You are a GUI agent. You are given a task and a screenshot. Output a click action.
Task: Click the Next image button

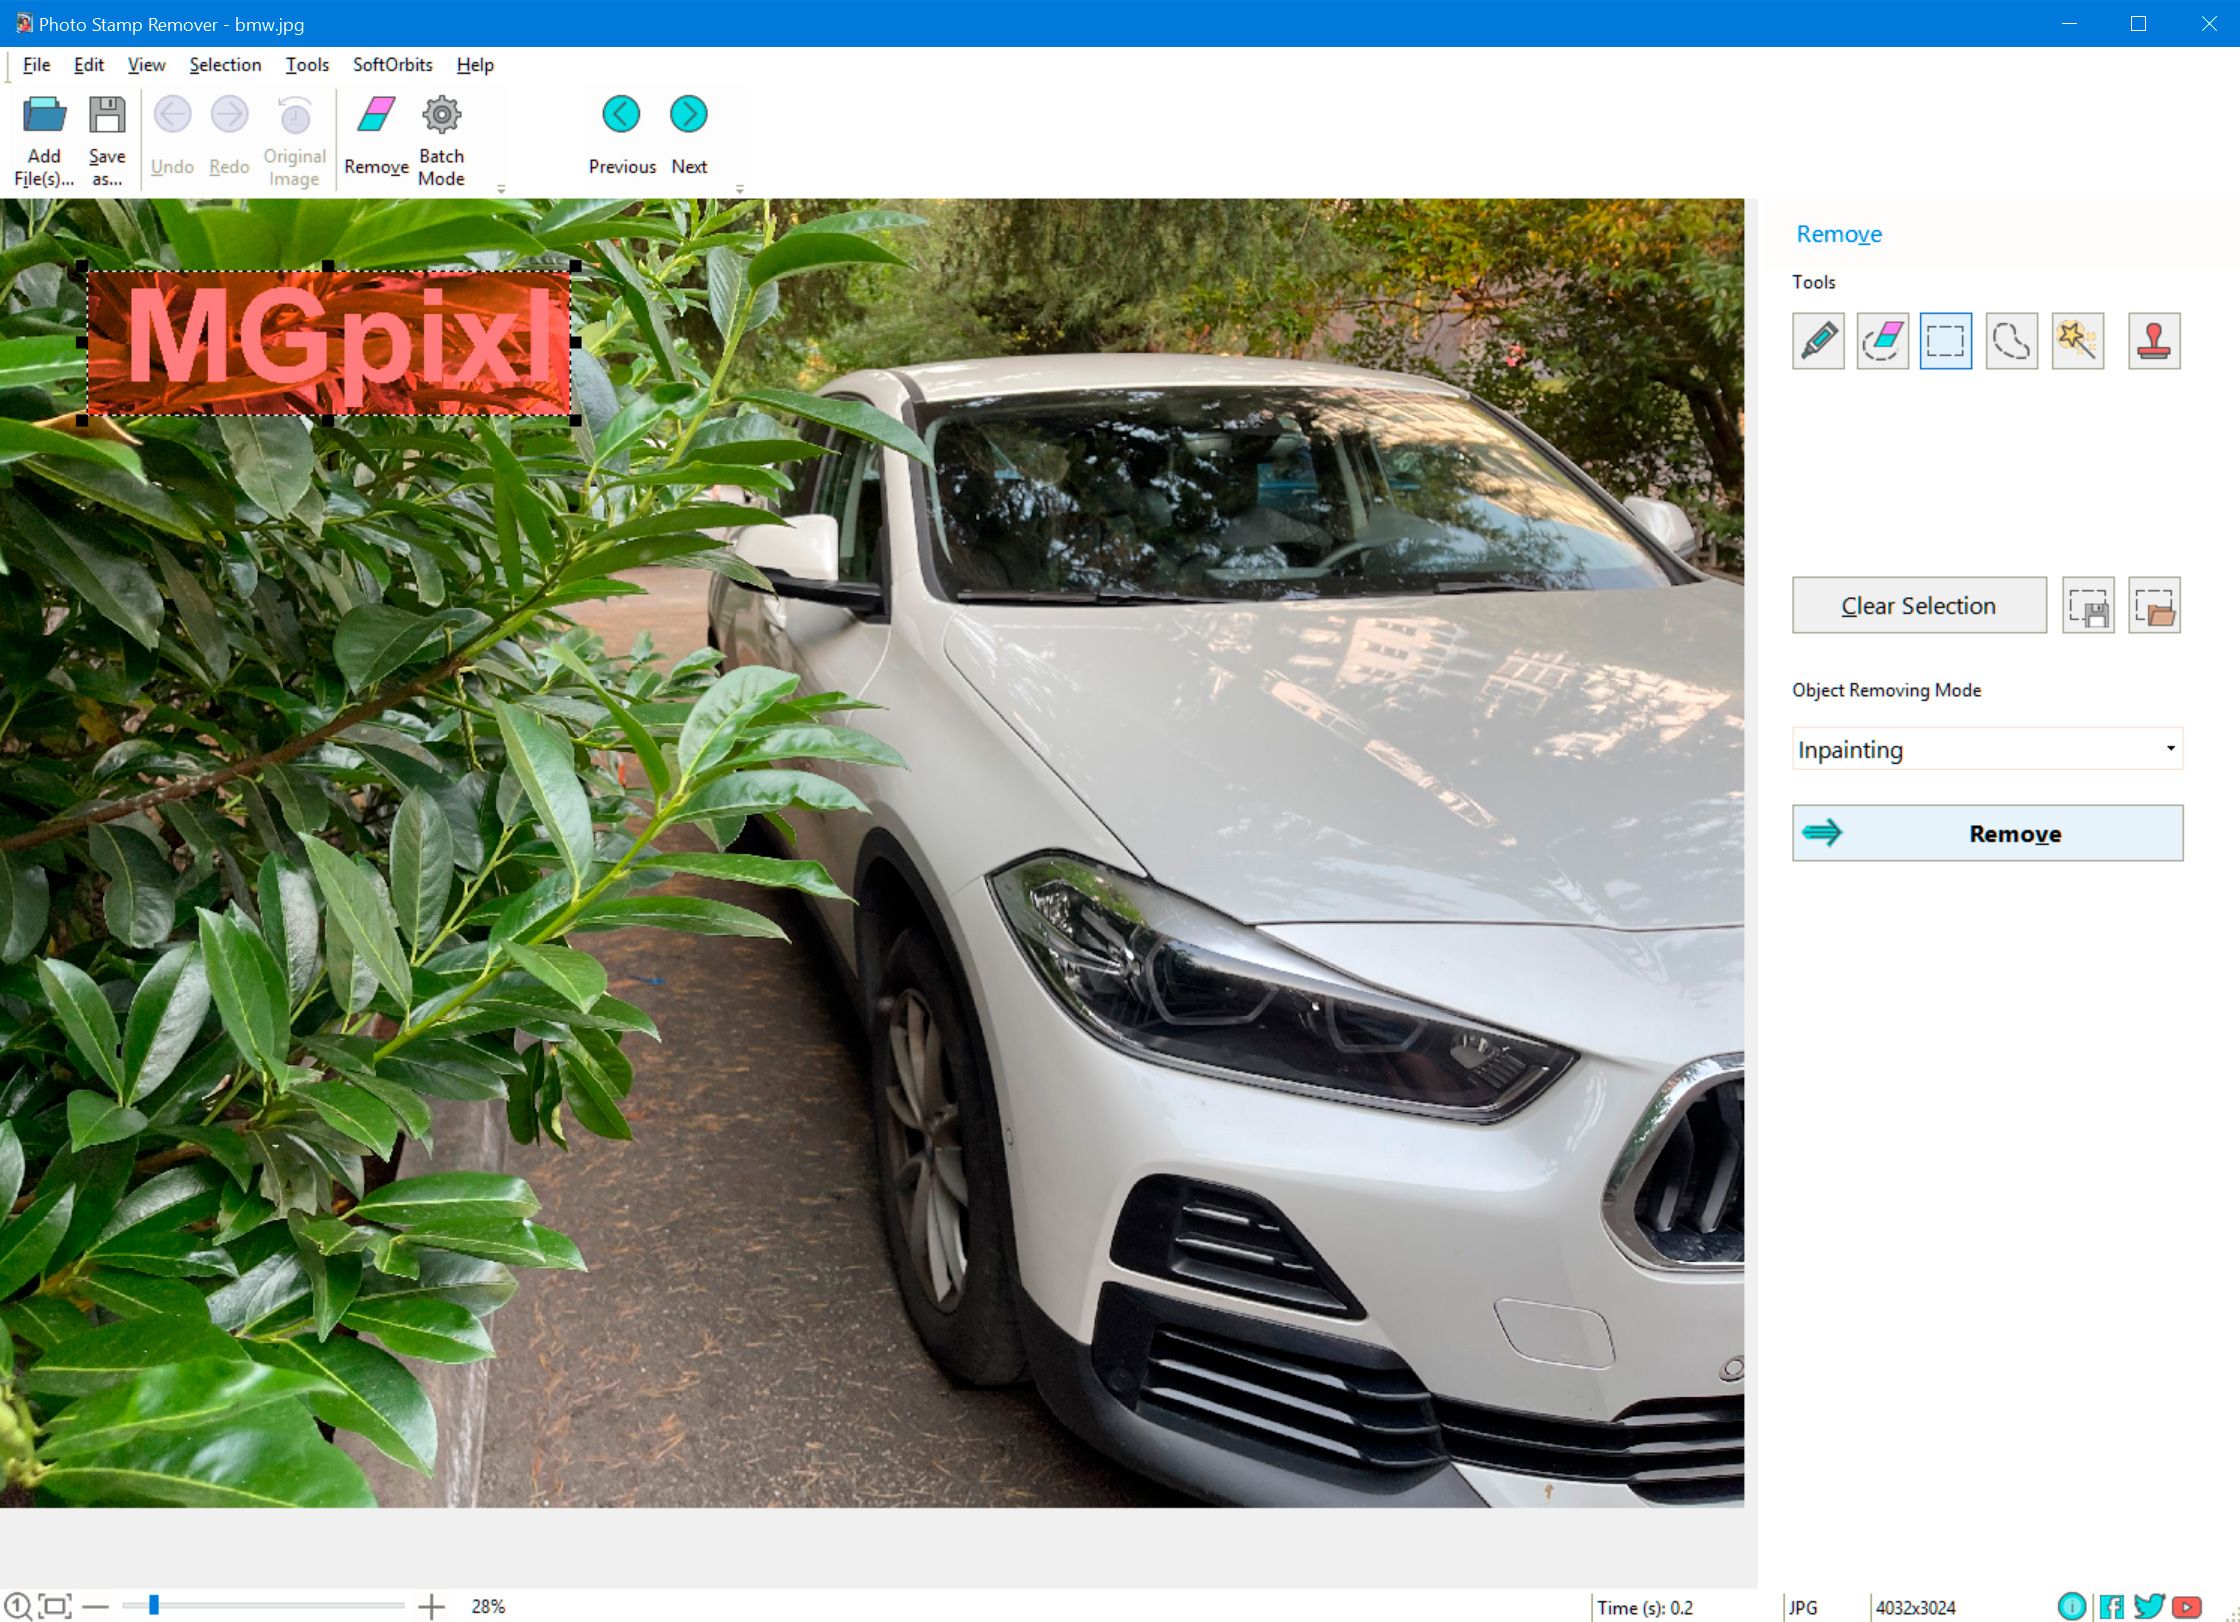tap(689, 113)
